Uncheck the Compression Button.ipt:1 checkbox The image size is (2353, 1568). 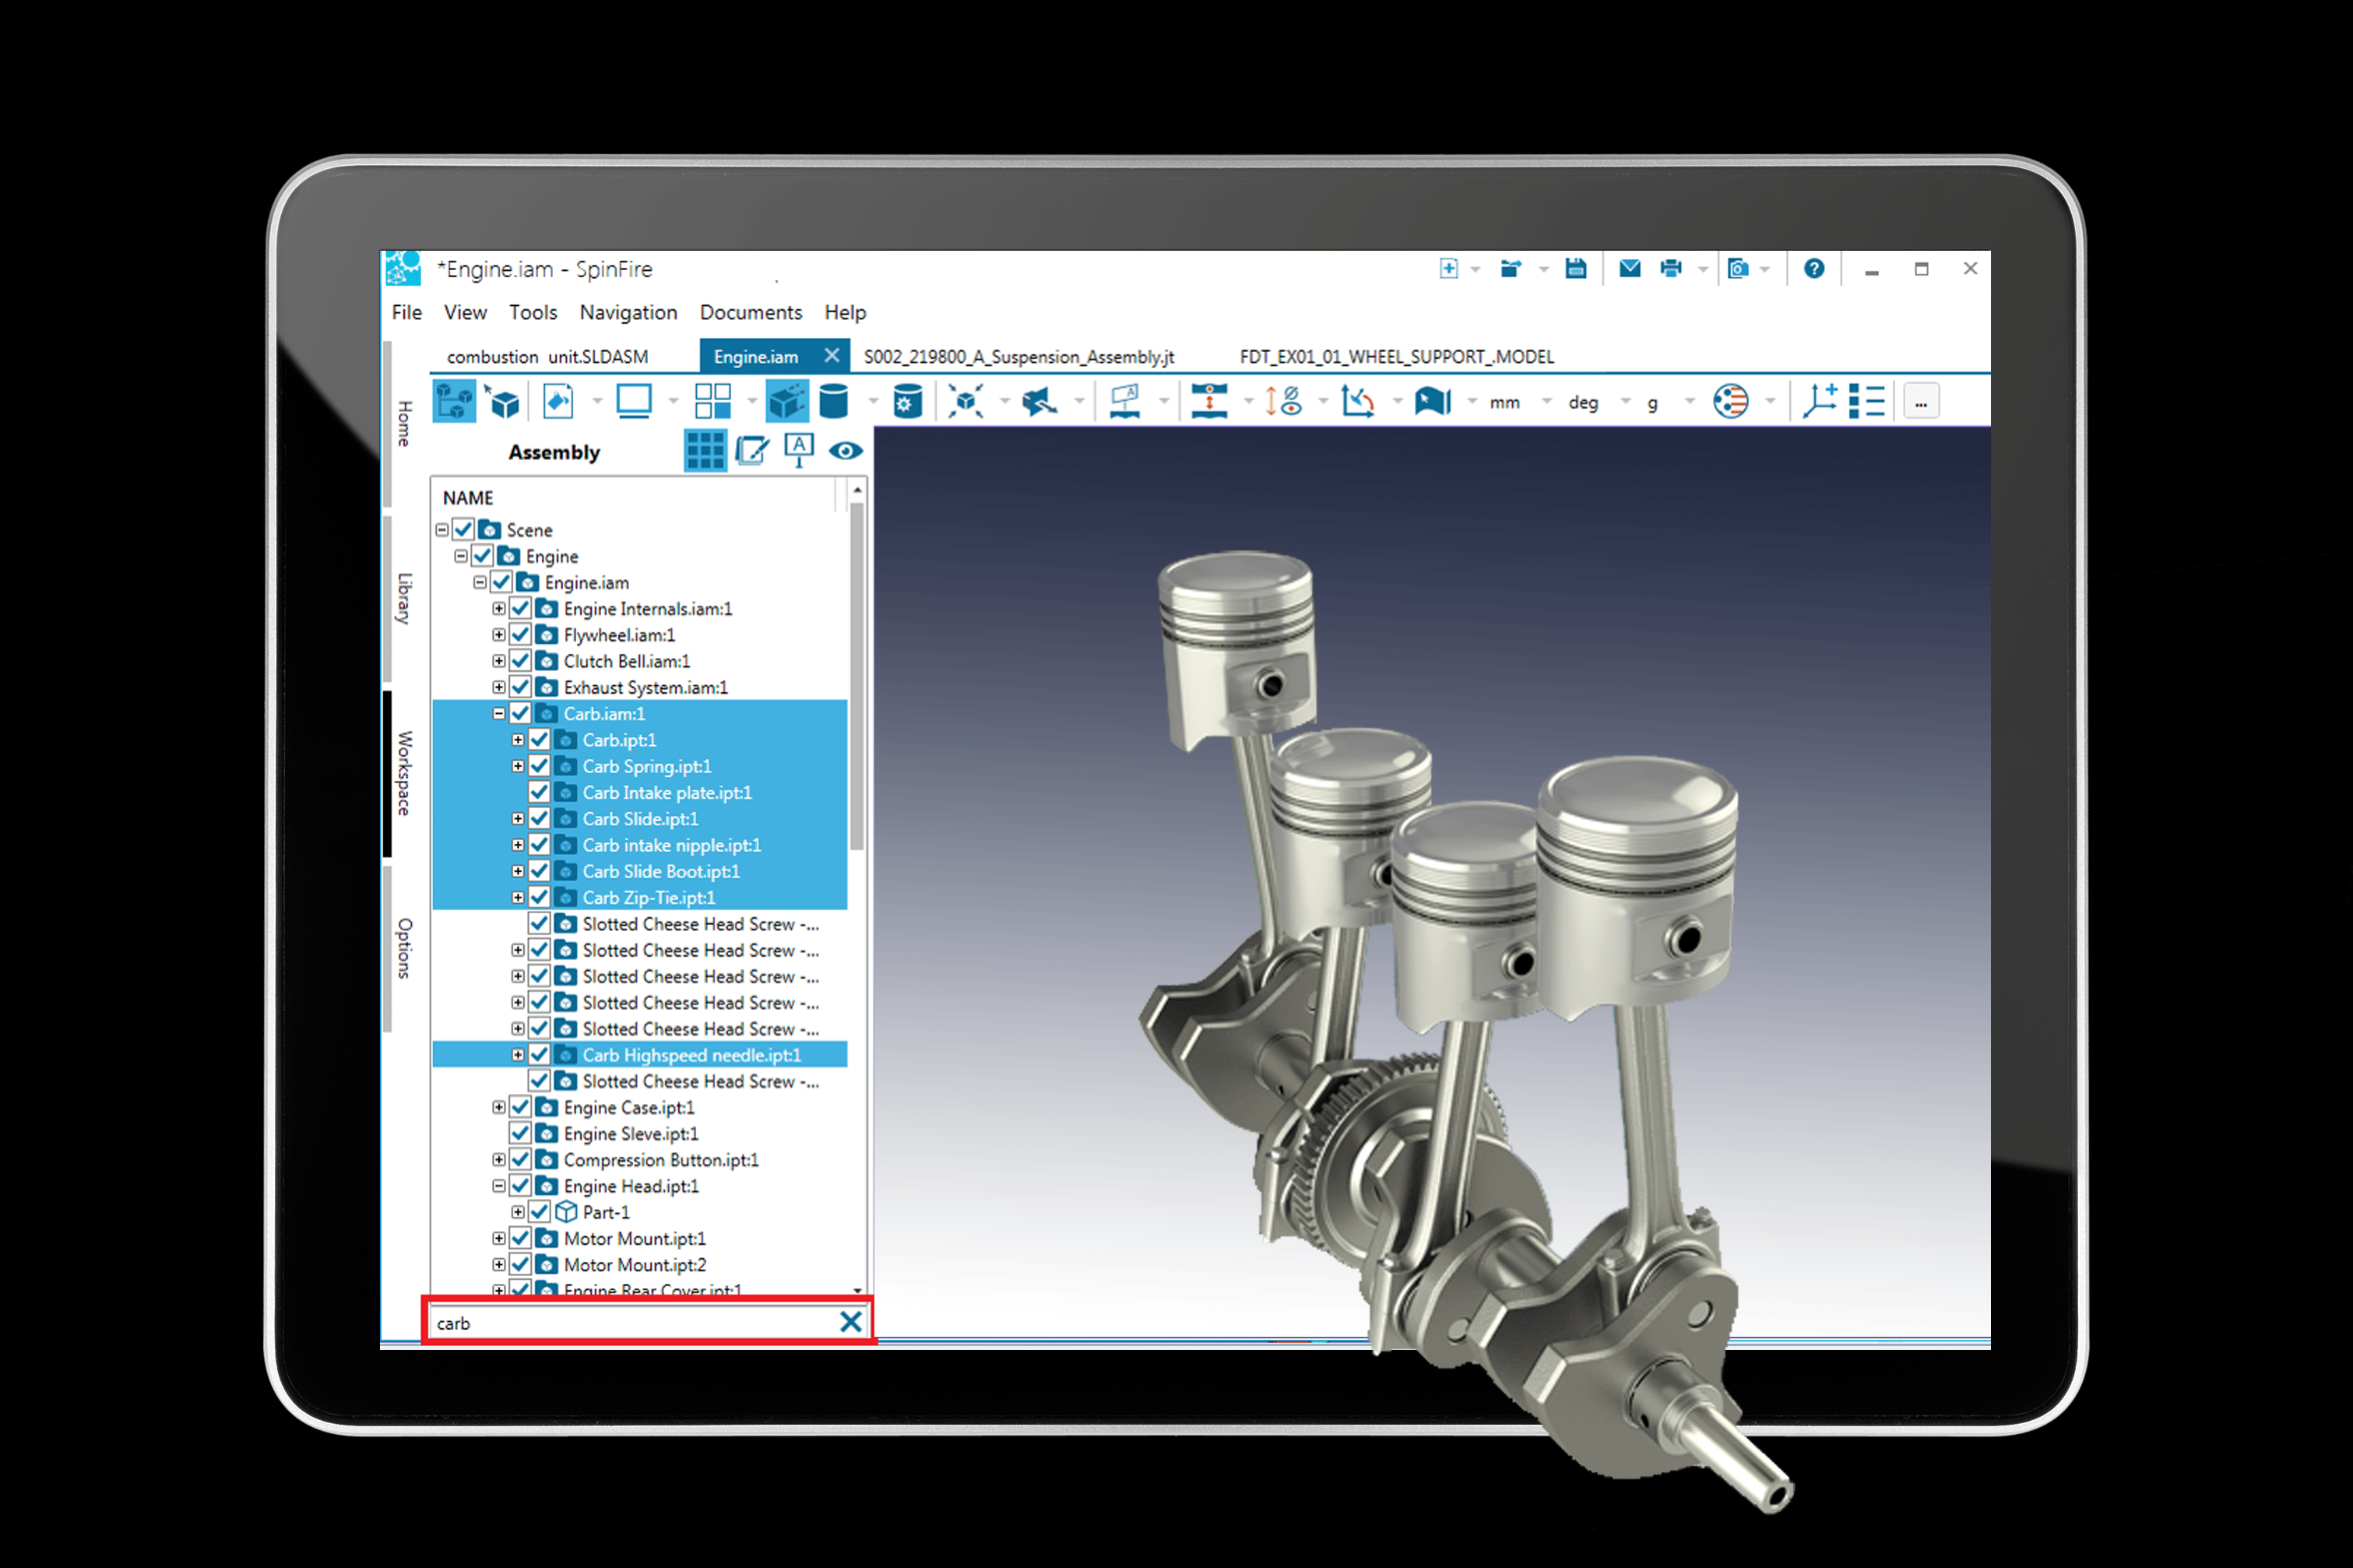click(x=520, y=1159)
